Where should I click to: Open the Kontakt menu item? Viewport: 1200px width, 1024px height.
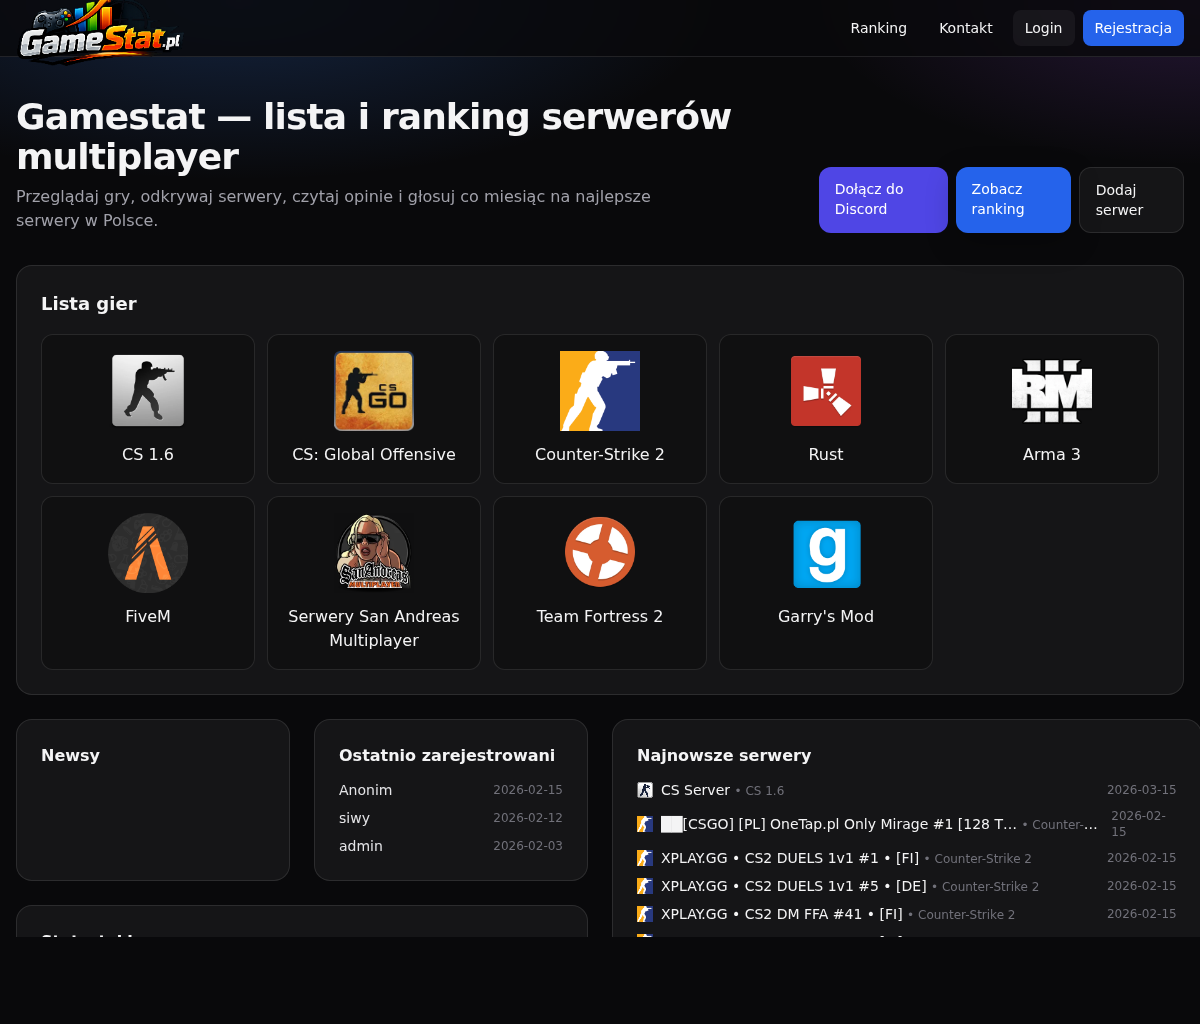(x=966, y=28)
